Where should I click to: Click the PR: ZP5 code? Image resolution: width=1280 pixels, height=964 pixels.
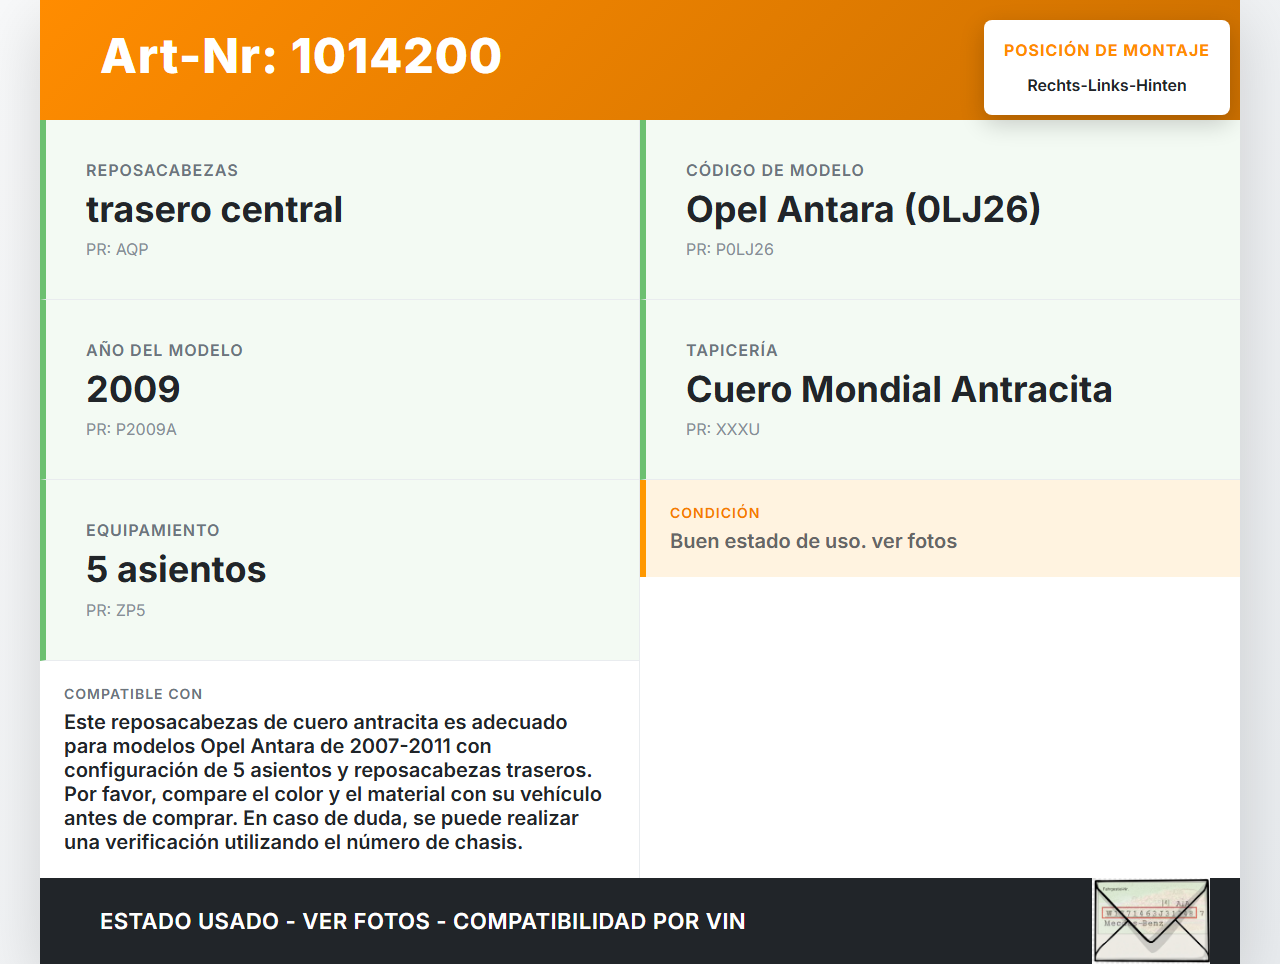tap(115, 610)
